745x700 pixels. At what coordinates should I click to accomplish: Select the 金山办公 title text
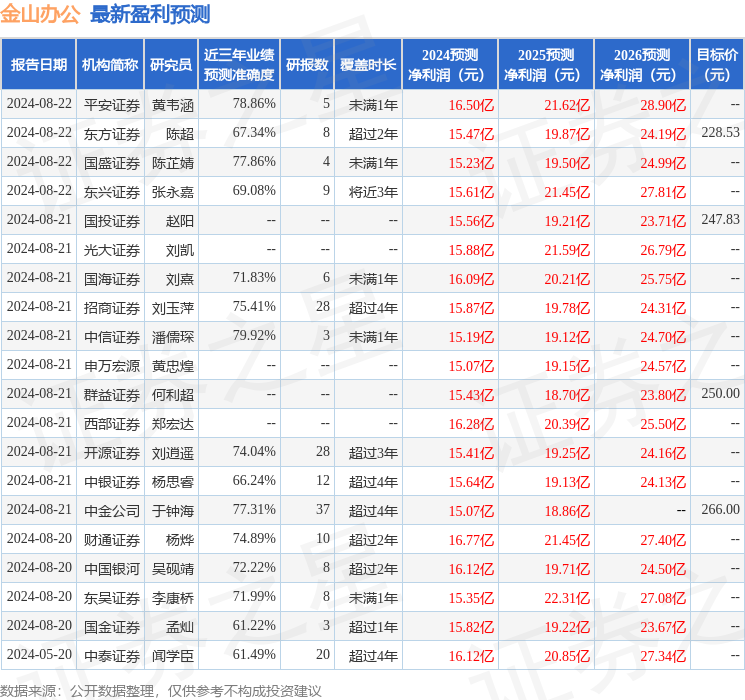40,14
